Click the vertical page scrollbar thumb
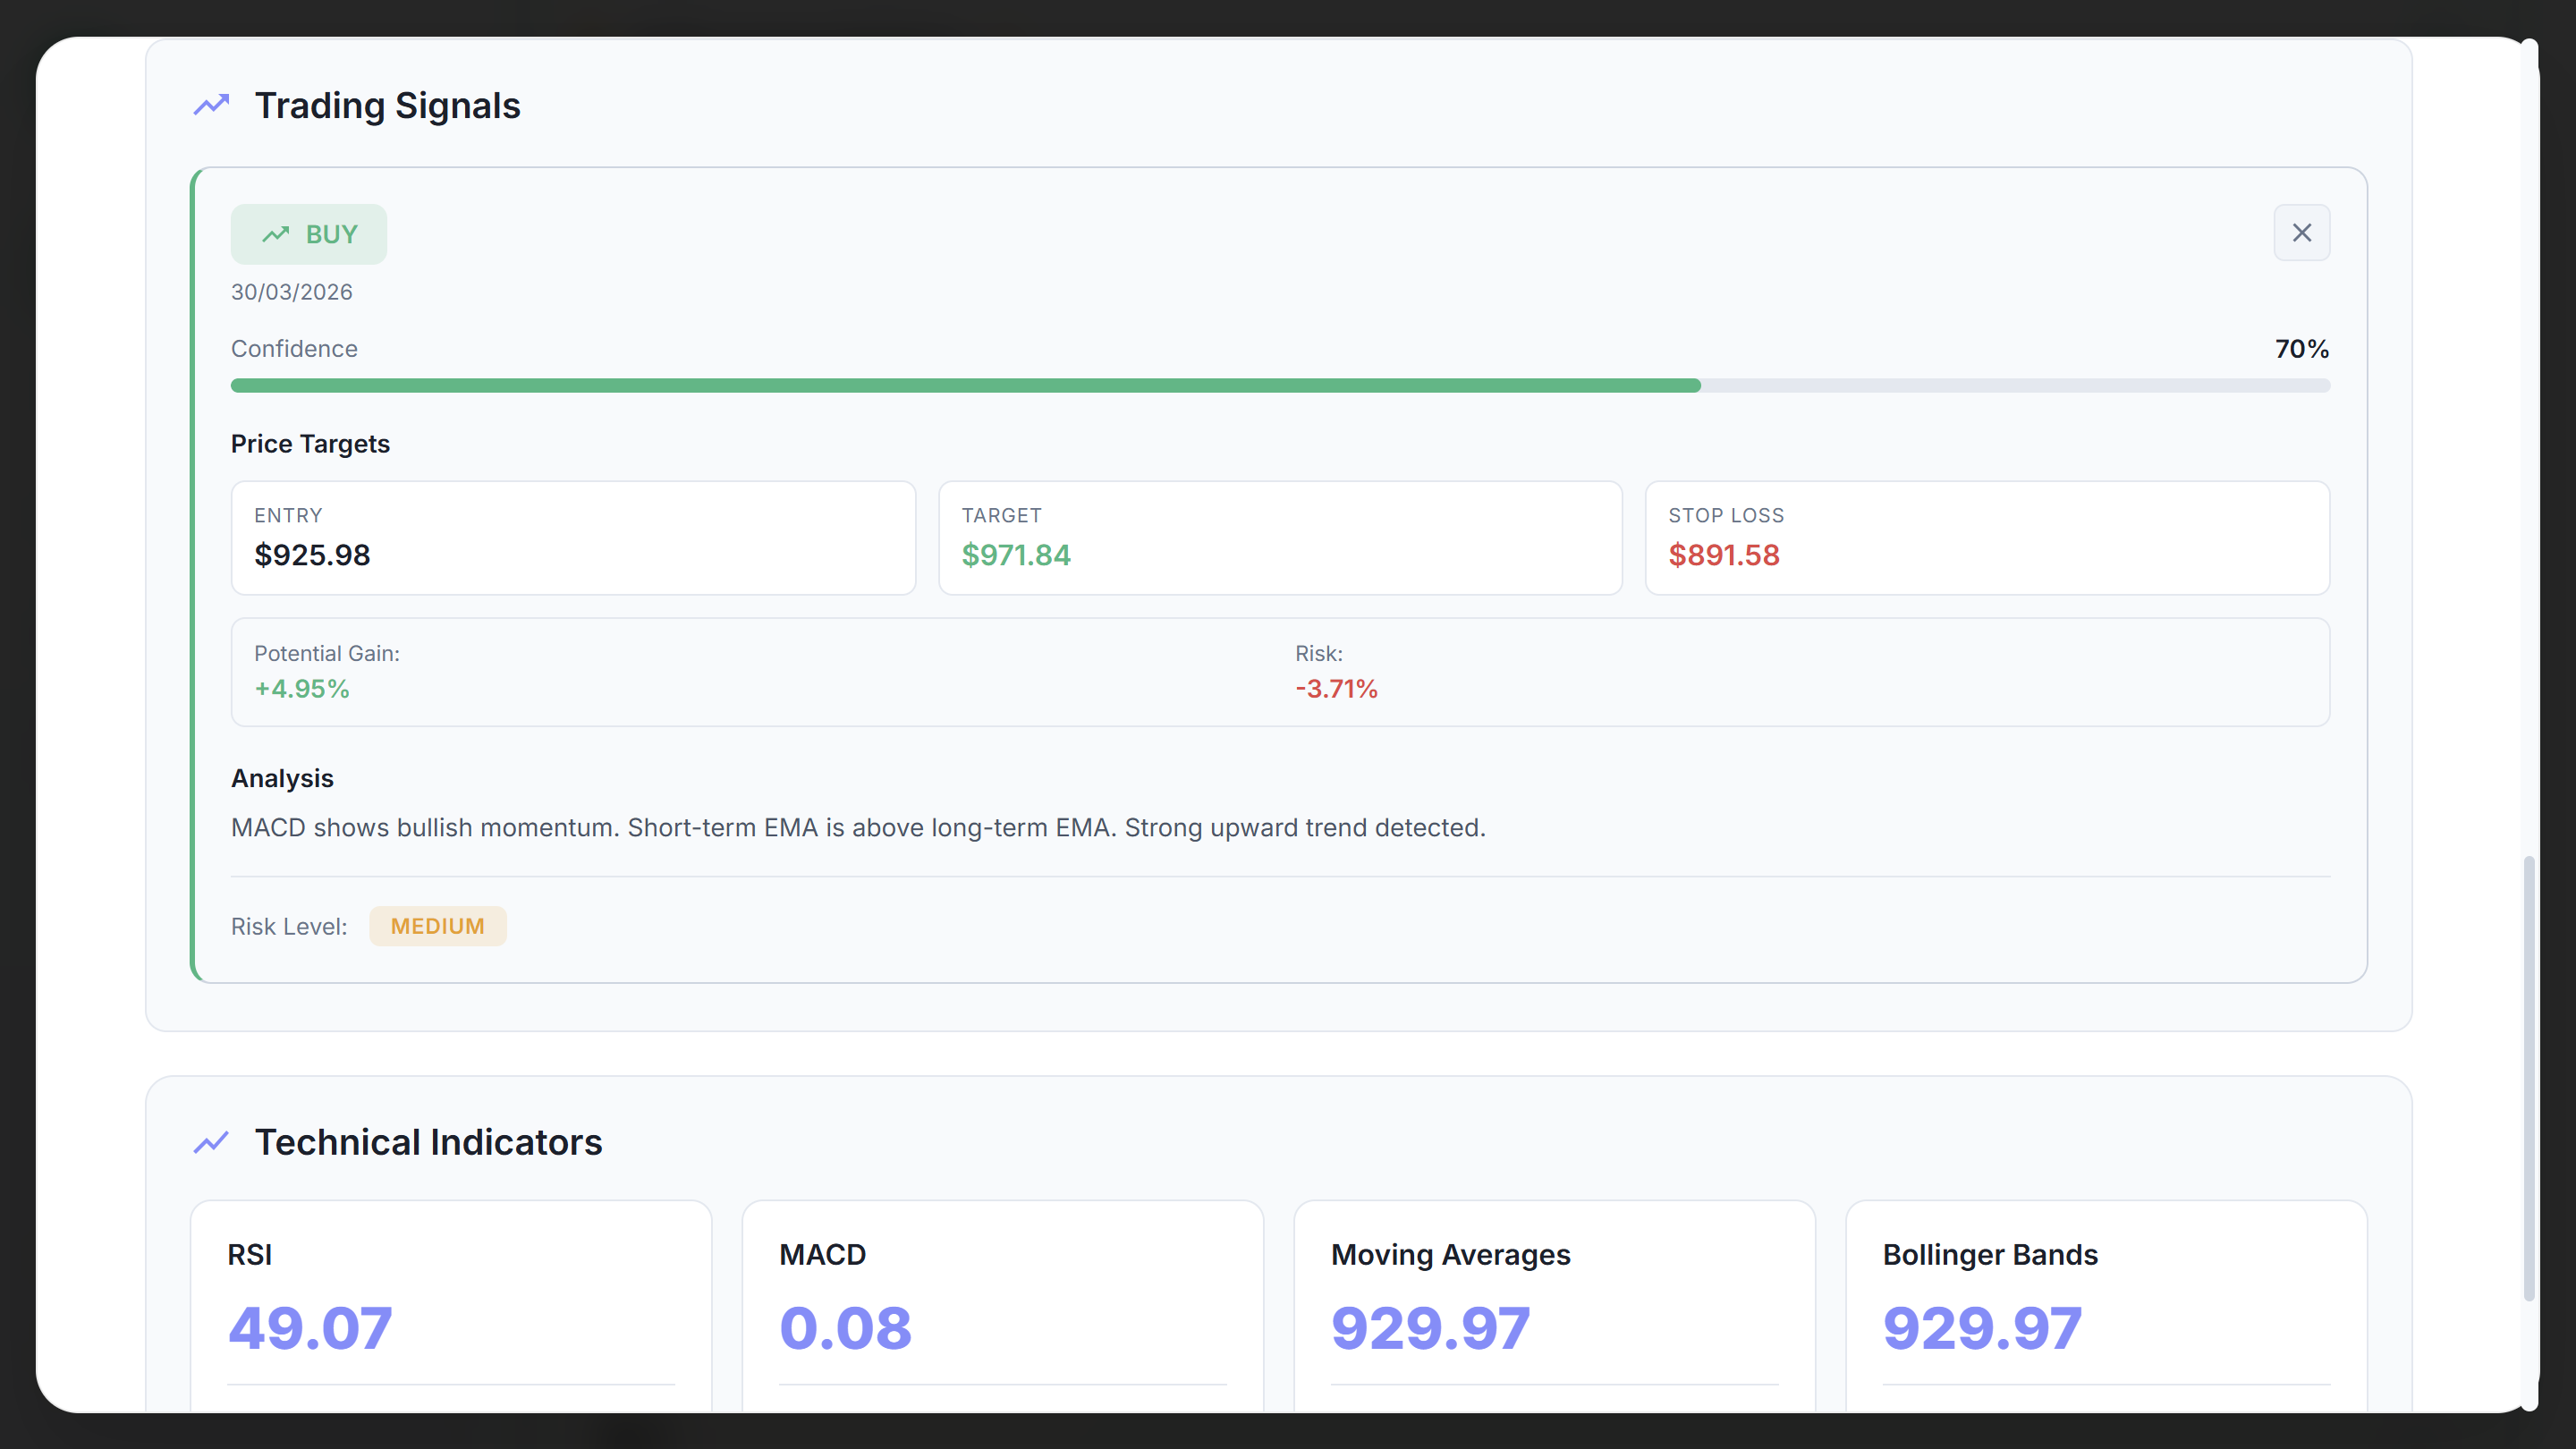 tap(2529, 1078)
